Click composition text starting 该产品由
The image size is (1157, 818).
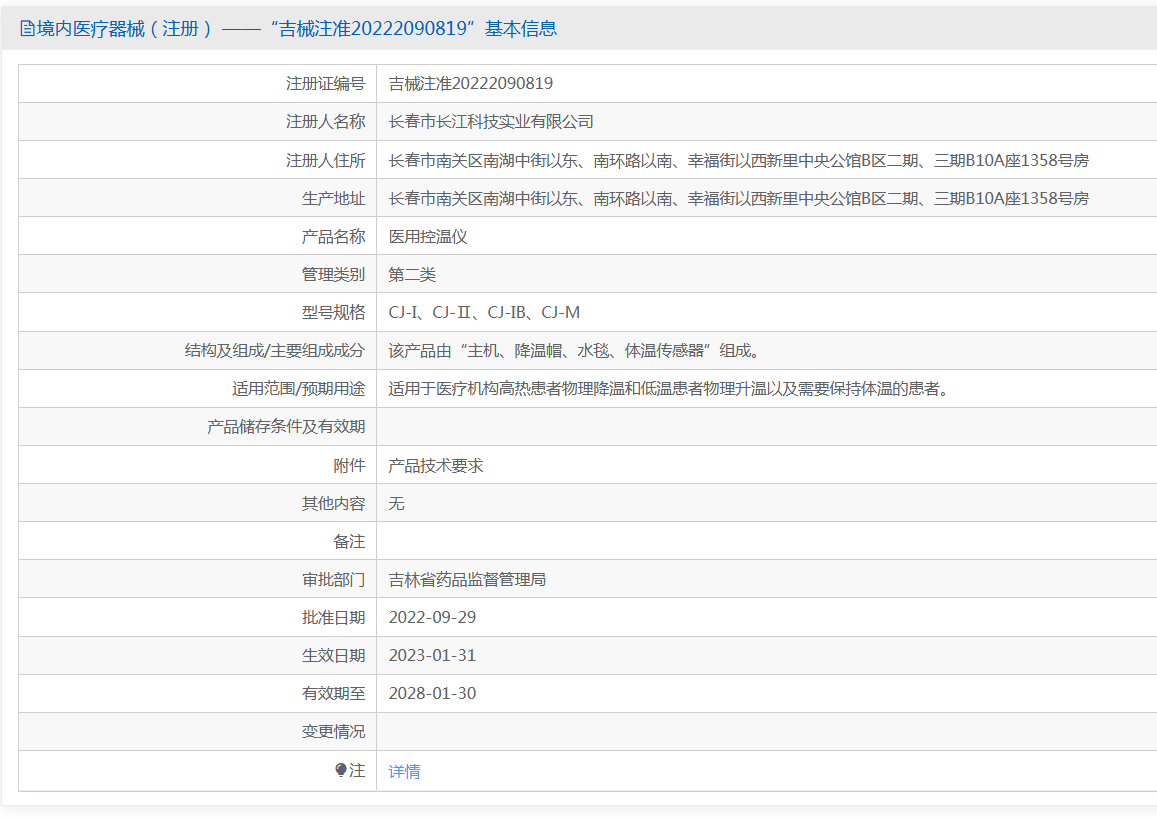(574, 350)
